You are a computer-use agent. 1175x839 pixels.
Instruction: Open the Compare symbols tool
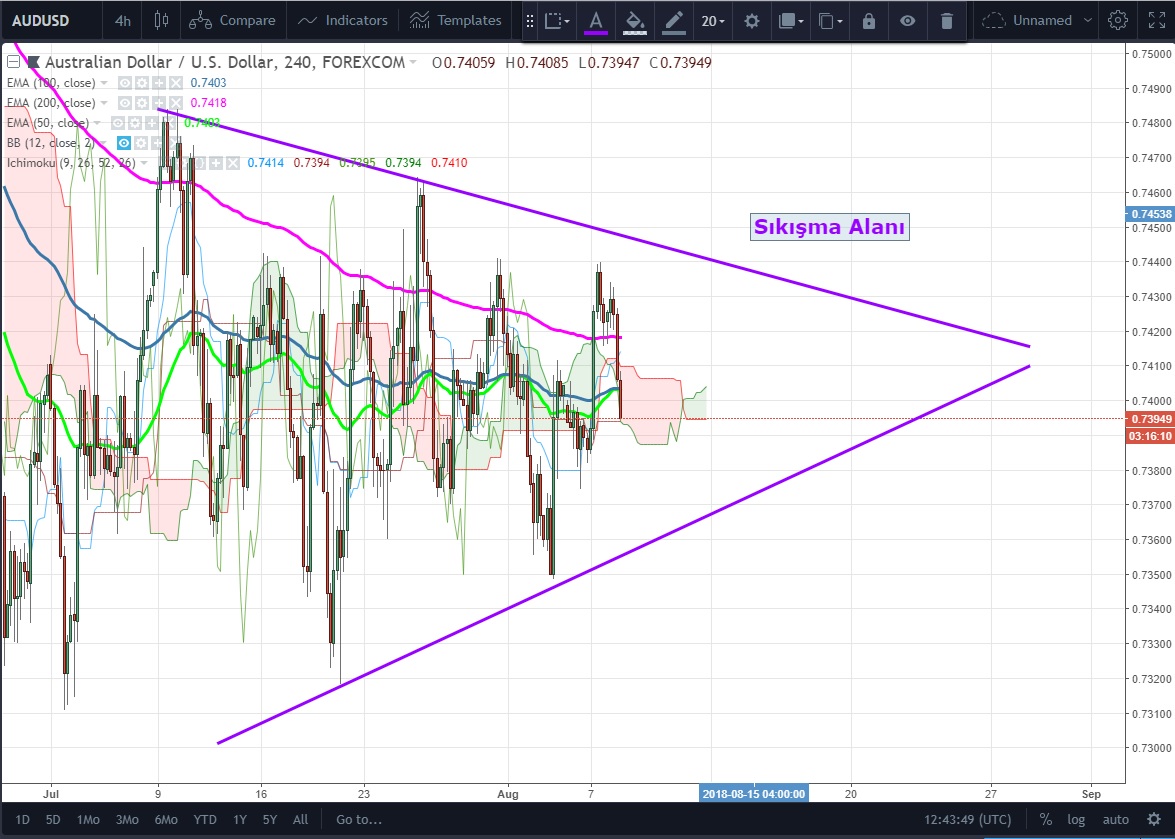232,20
